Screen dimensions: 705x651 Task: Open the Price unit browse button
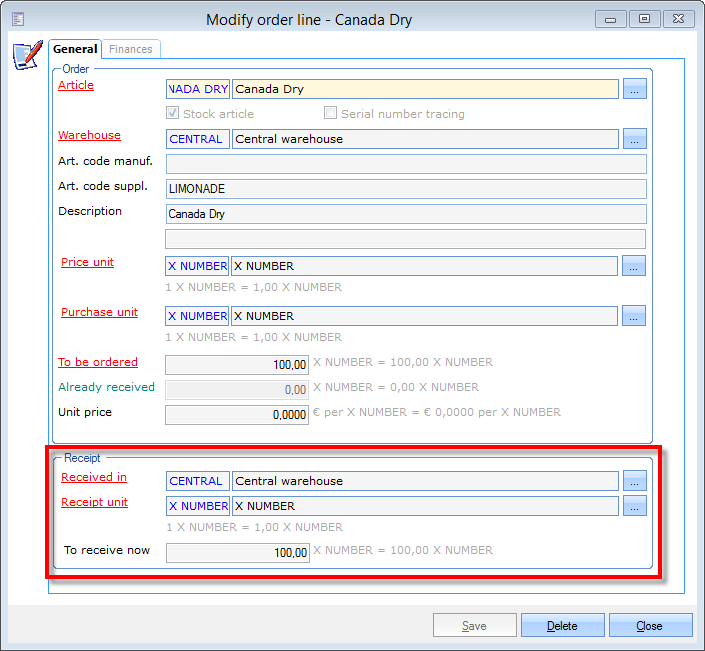(634, 266)
